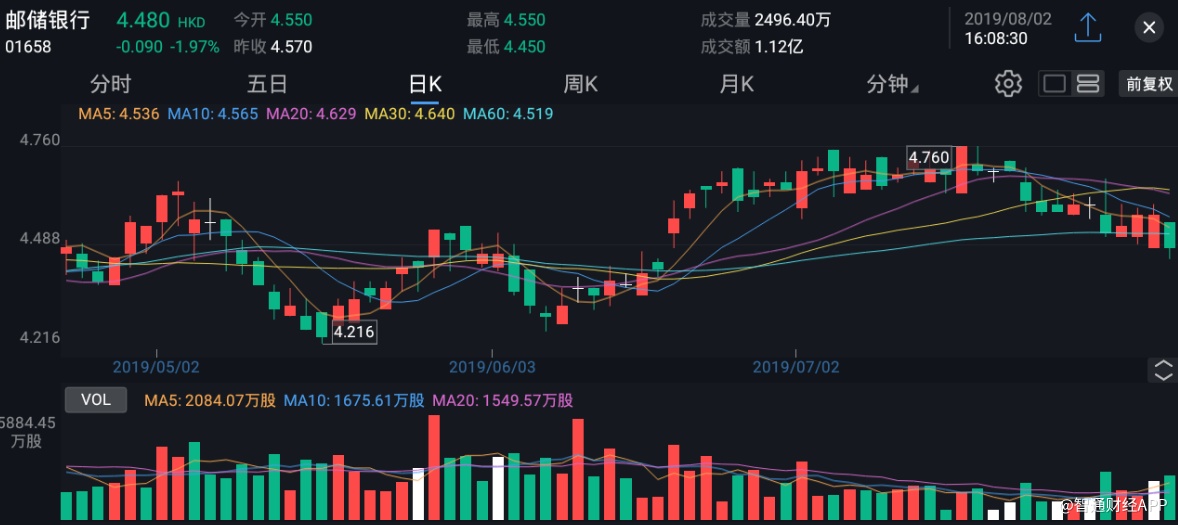Switch to the 月K monthly tab

[x=737, y=84]
